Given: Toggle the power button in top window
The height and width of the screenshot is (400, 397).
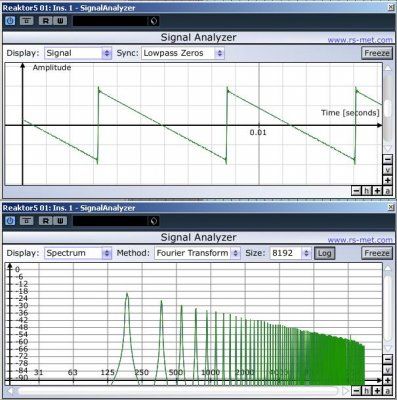Looking at the screenshot, I should [x=10, y=21].
